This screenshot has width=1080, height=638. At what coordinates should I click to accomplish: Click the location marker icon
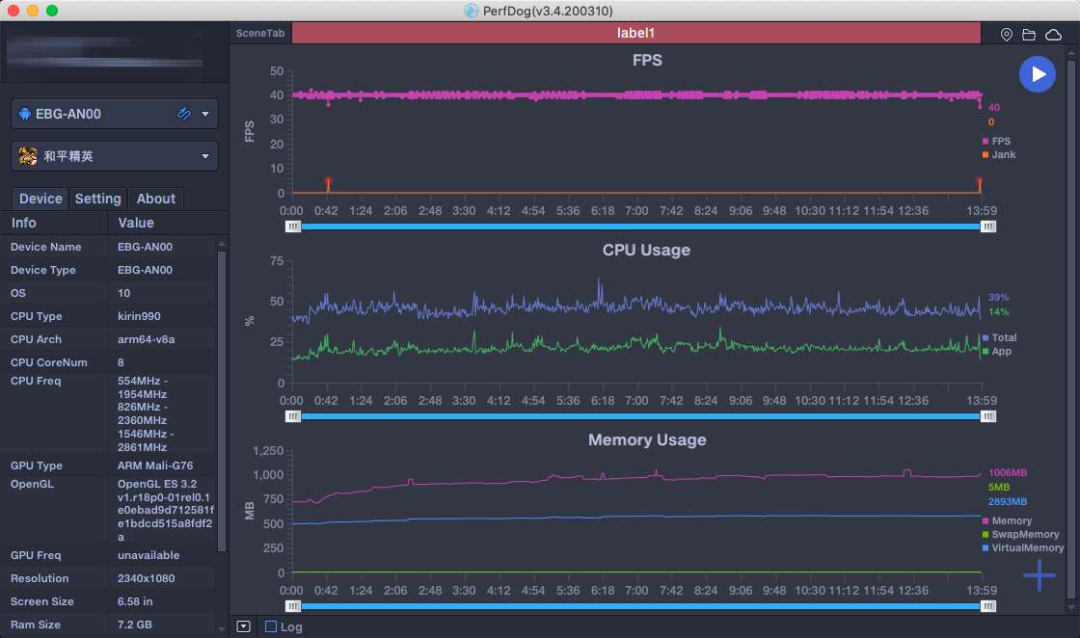click(1006, 34)
